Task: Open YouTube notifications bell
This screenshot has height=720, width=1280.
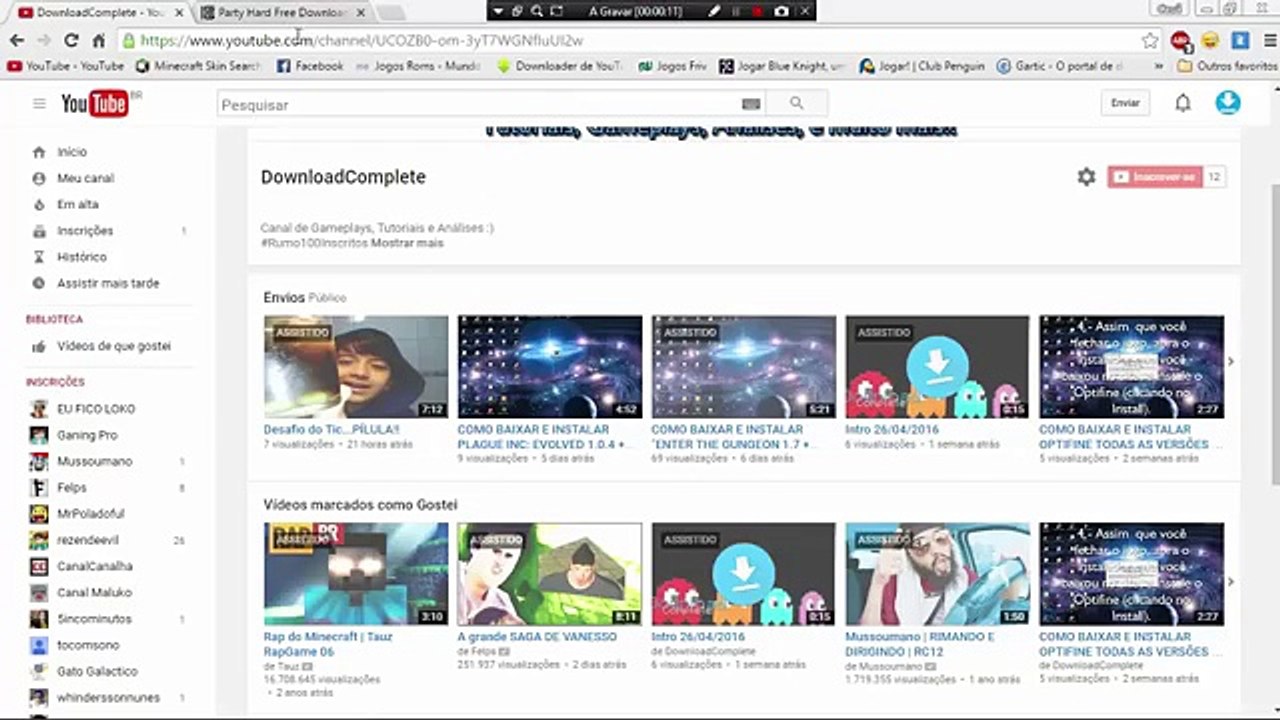Action: (1183, 103)
